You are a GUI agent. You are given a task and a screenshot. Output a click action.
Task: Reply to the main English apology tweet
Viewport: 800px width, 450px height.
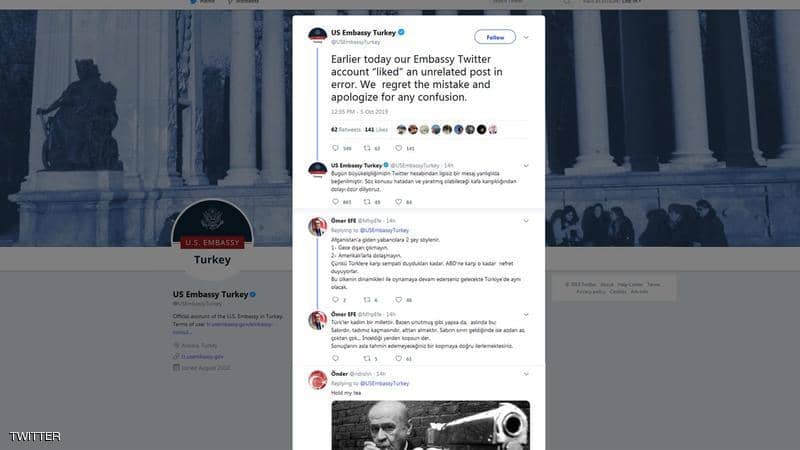click(336, 148)
